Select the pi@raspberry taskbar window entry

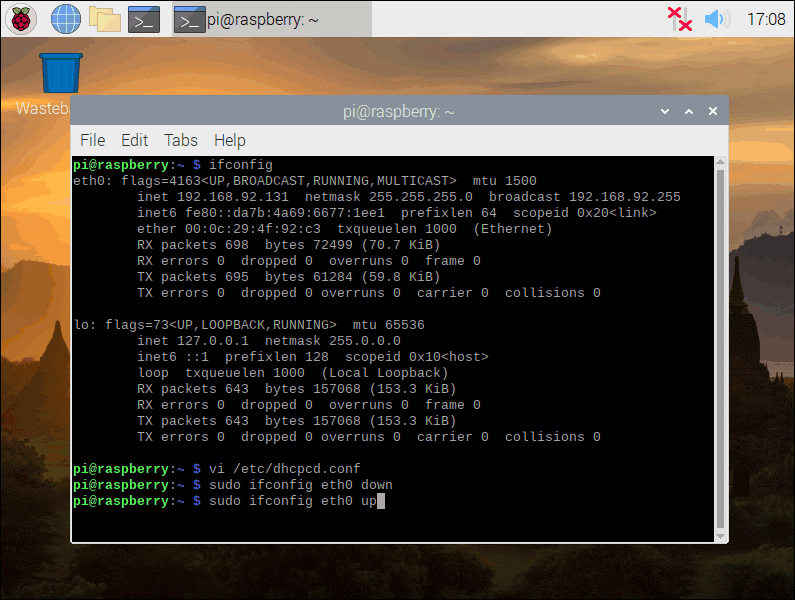tap(272, 19)
